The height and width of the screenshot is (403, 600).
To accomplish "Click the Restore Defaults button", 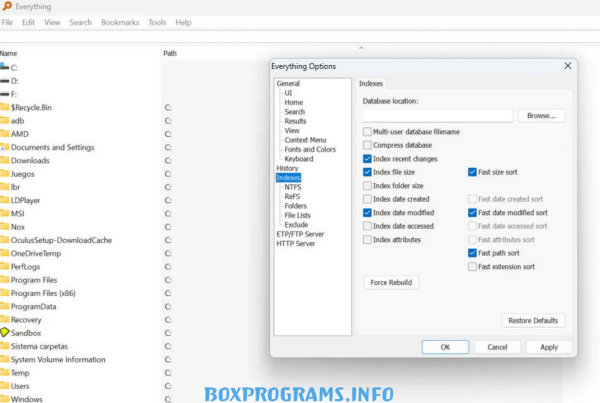I will point(533,320).
